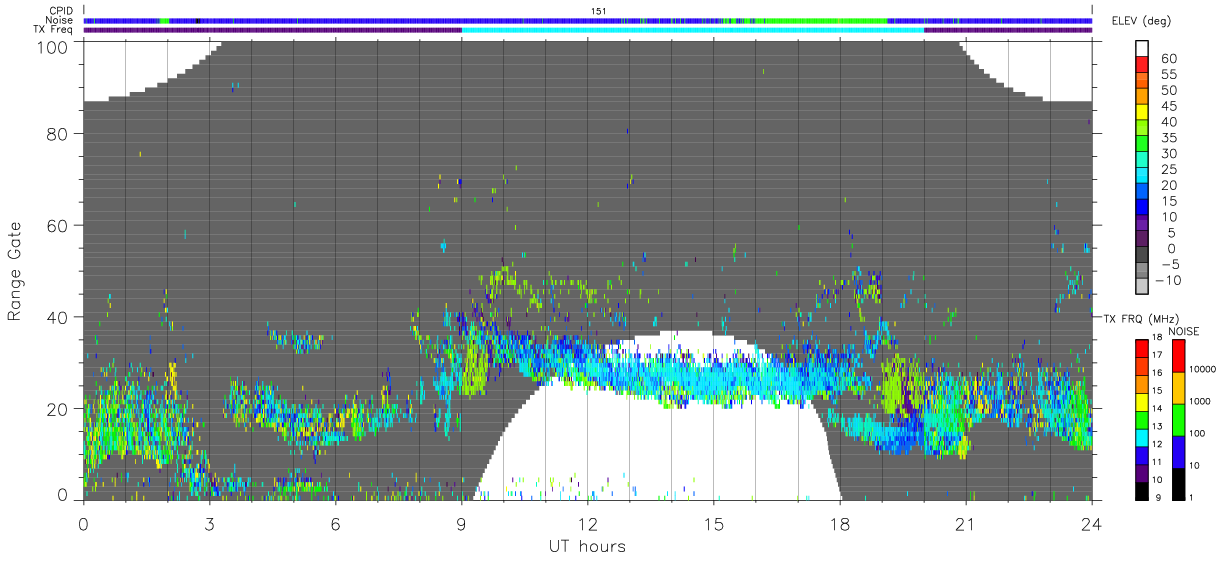Click the 10000 label on NOISE bar
Image resolution: width=1228 pixels, height=567 pixels.
click(x=1204, y=370)
